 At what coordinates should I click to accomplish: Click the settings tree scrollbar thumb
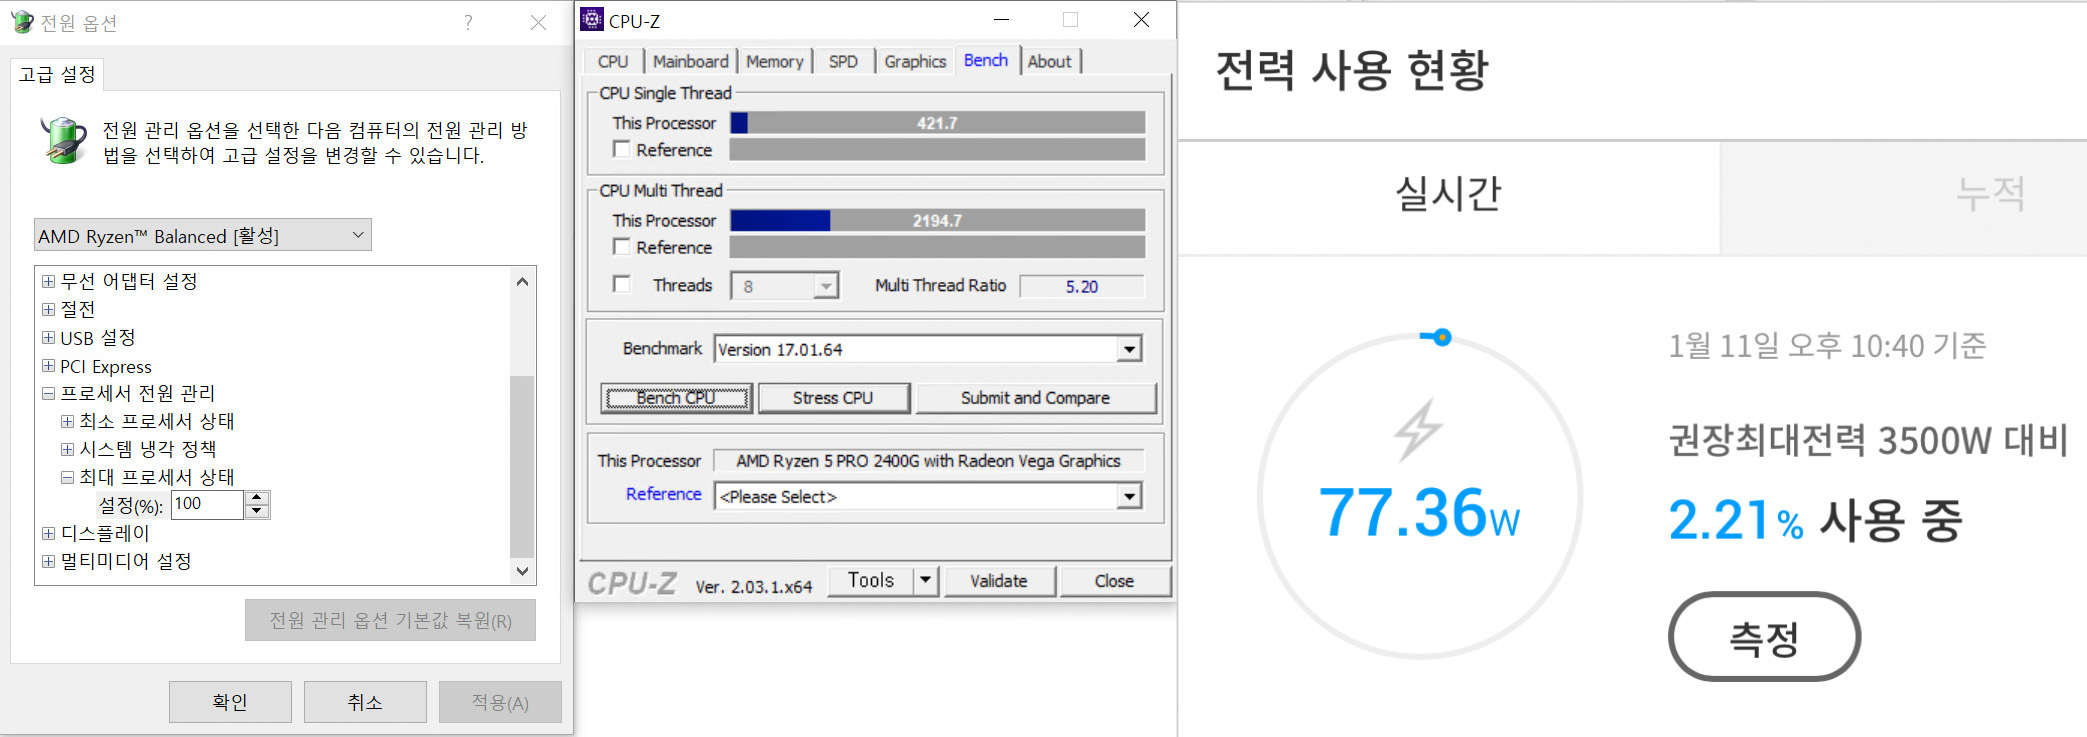522,466
